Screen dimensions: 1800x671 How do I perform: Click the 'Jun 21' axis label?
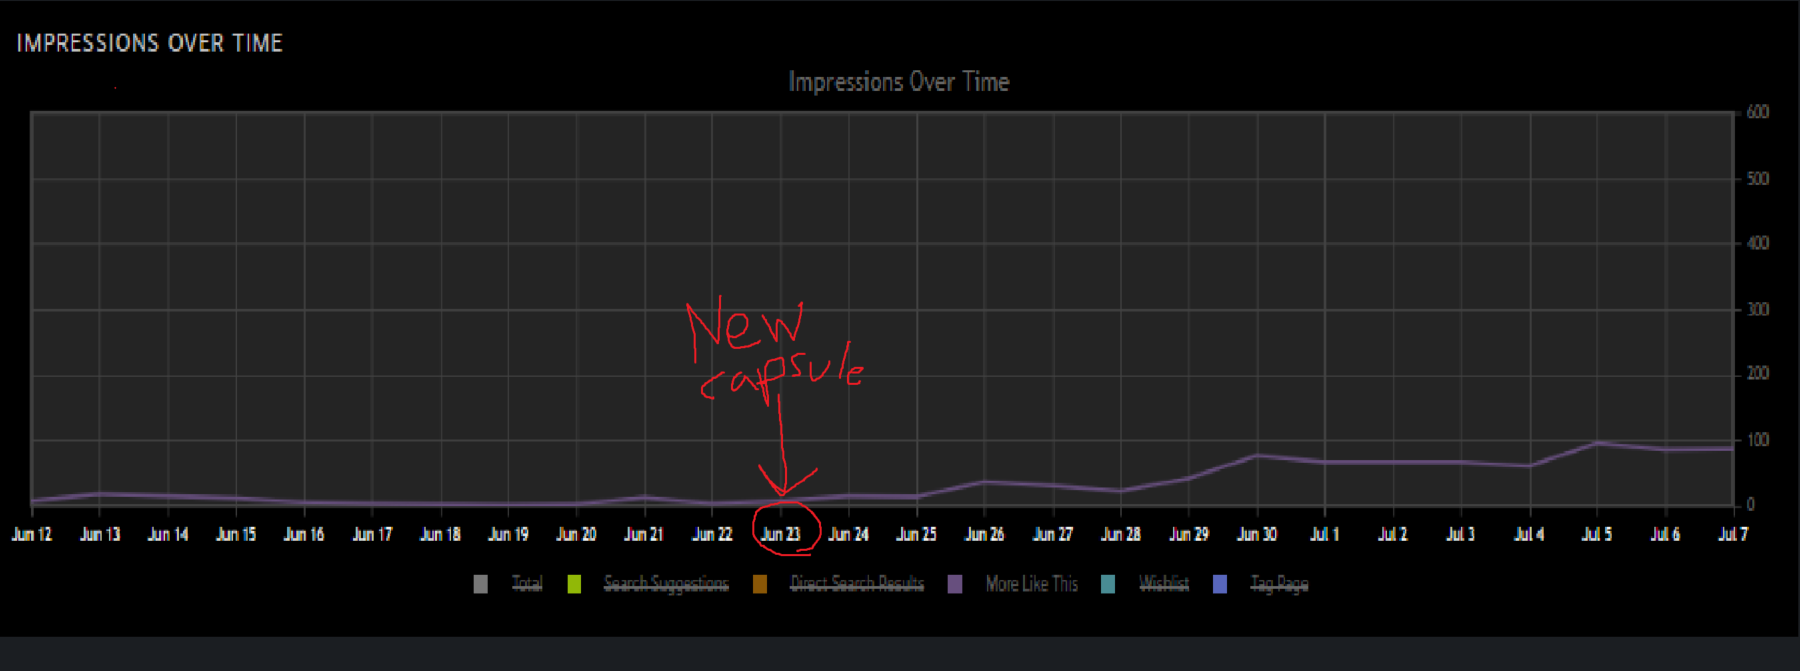point(644,534)
